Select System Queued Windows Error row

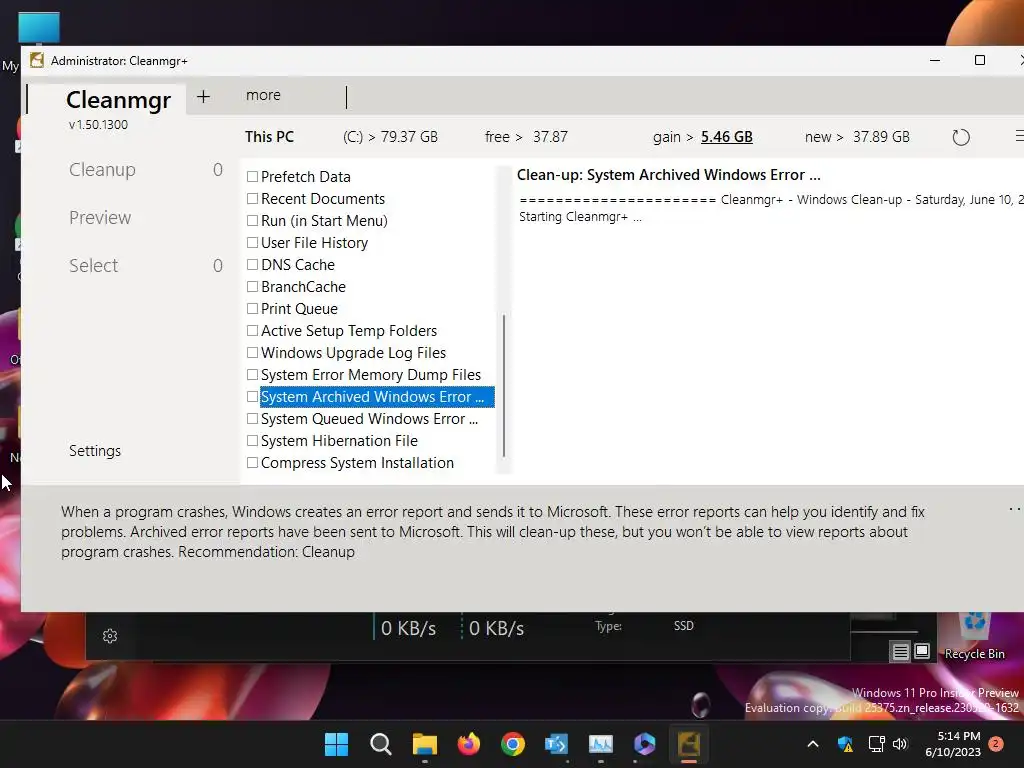coord(370,419)
